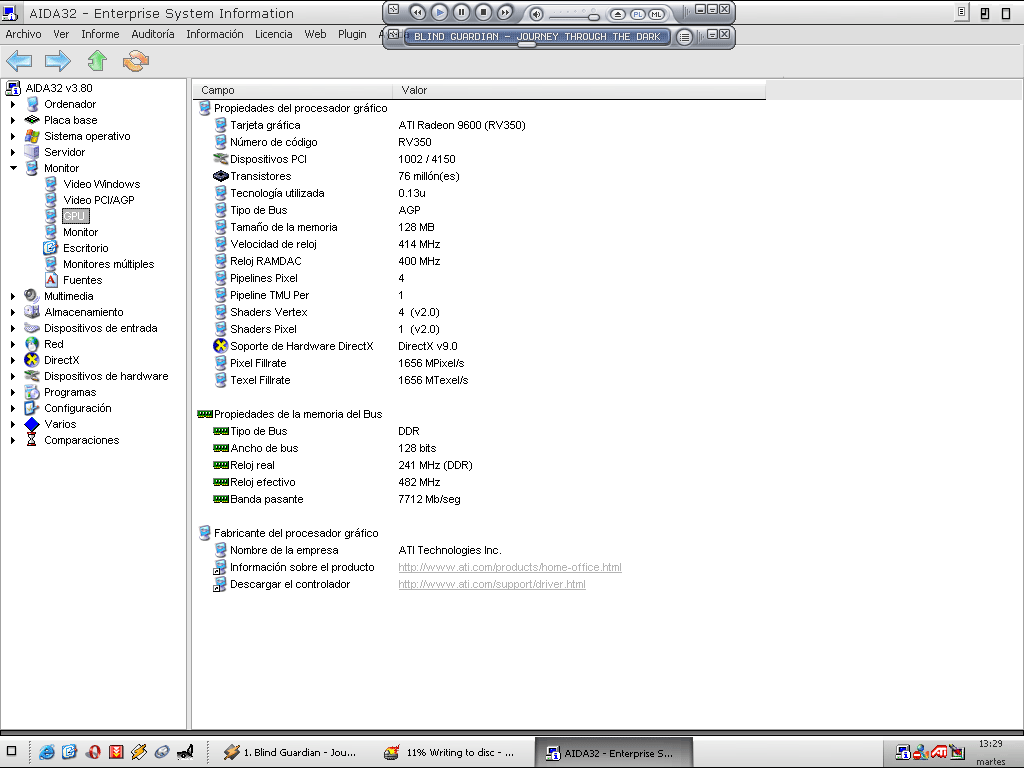The width and height of the screenshot is (1024, 768).
Task: Expand the Ordenador tree node
Action: tap(12, 104)
